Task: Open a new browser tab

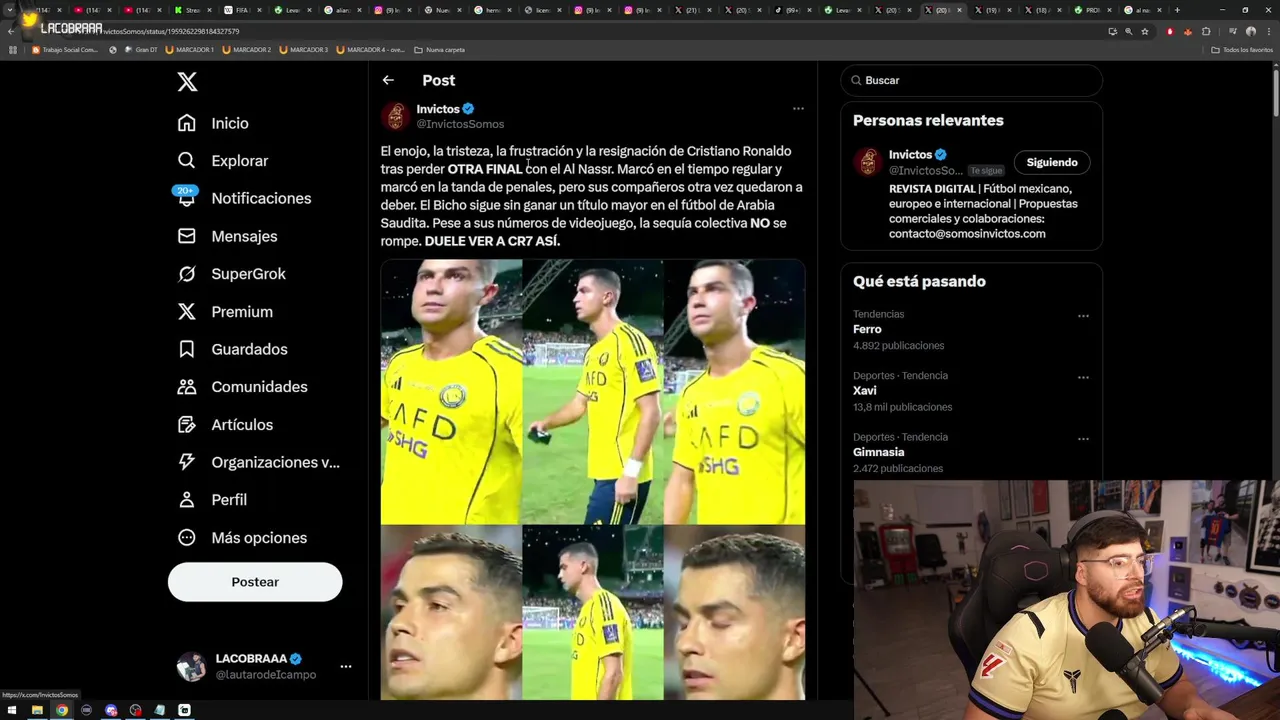Action: coord(1177,10)
